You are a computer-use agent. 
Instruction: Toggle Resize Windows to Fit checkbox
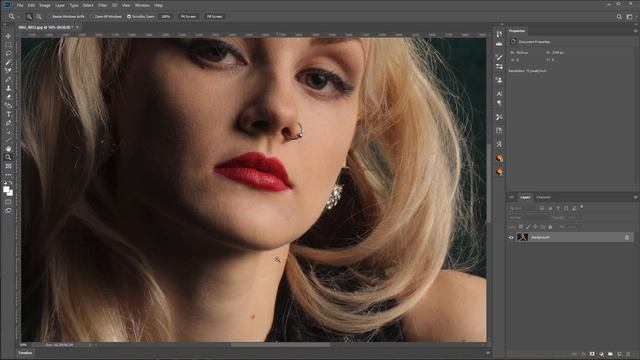click(x=49, y=17)
